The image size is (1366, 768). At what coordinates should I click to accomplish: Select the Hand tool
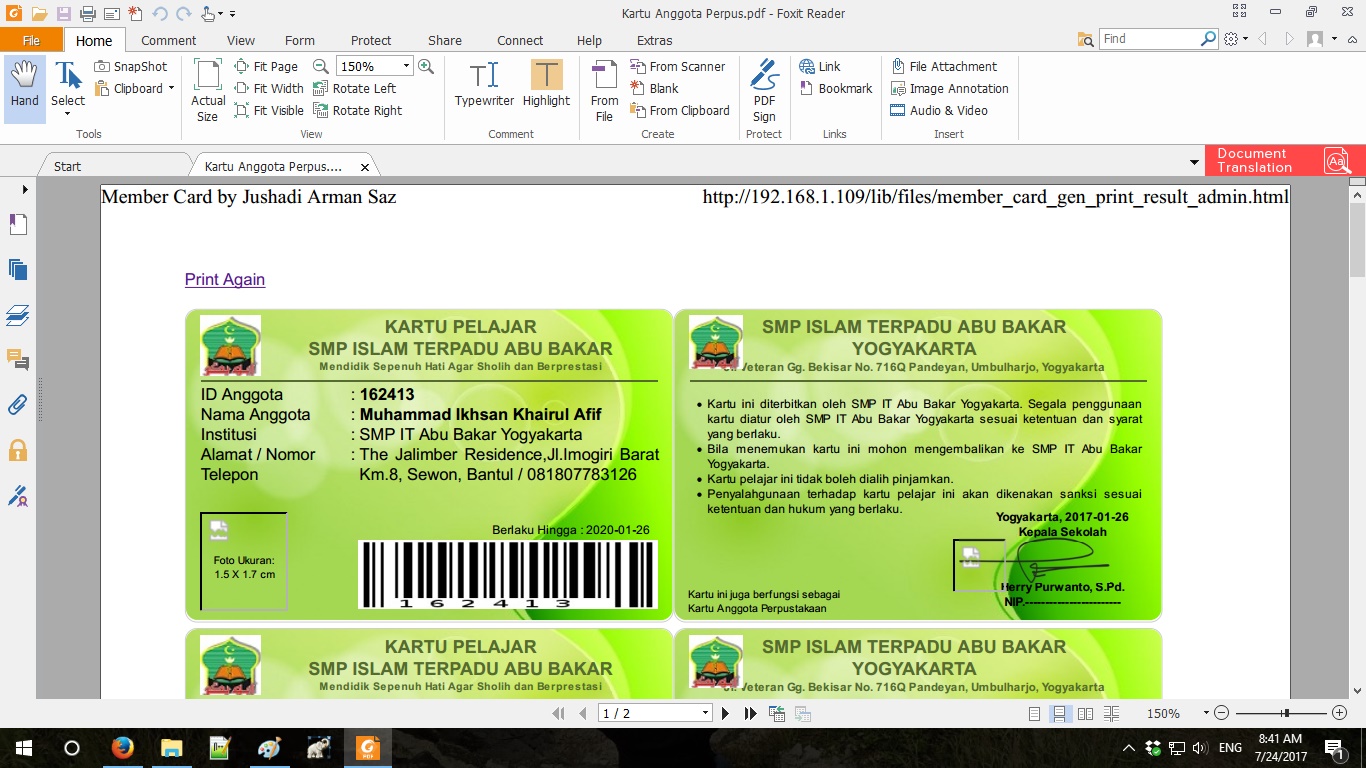tap(25, 88)
